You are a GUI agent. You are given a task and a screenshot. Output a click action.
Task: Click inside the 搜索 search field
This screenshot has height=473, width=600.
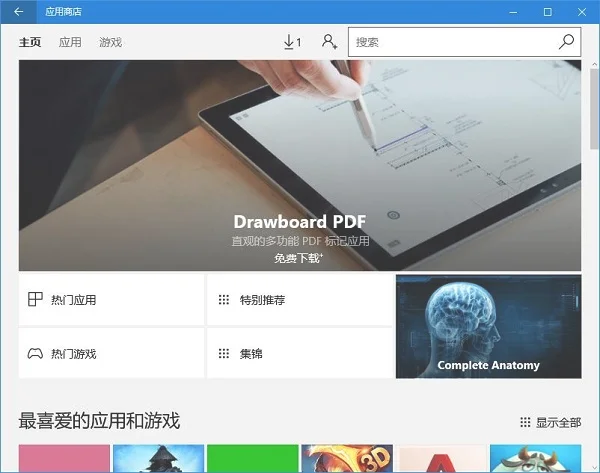click(464, 42)
